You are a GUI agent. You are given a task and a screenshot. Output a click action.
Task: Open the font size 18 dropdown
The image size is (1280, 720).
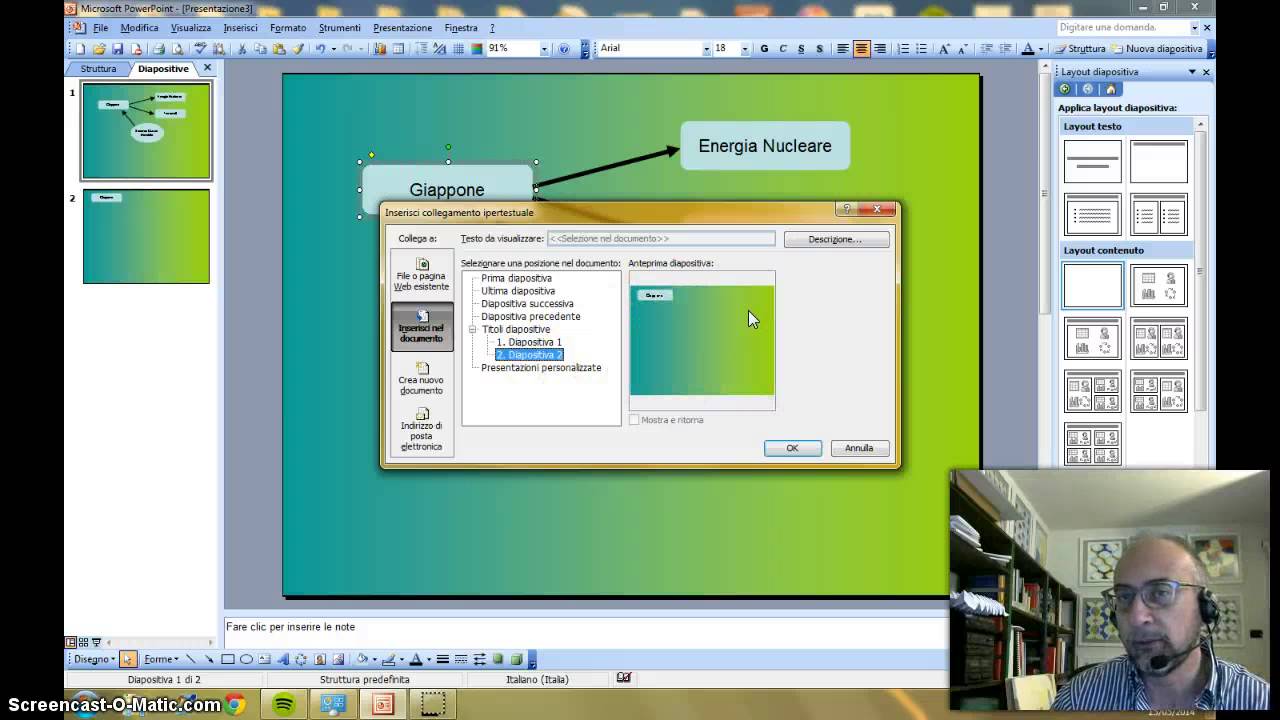744,49
